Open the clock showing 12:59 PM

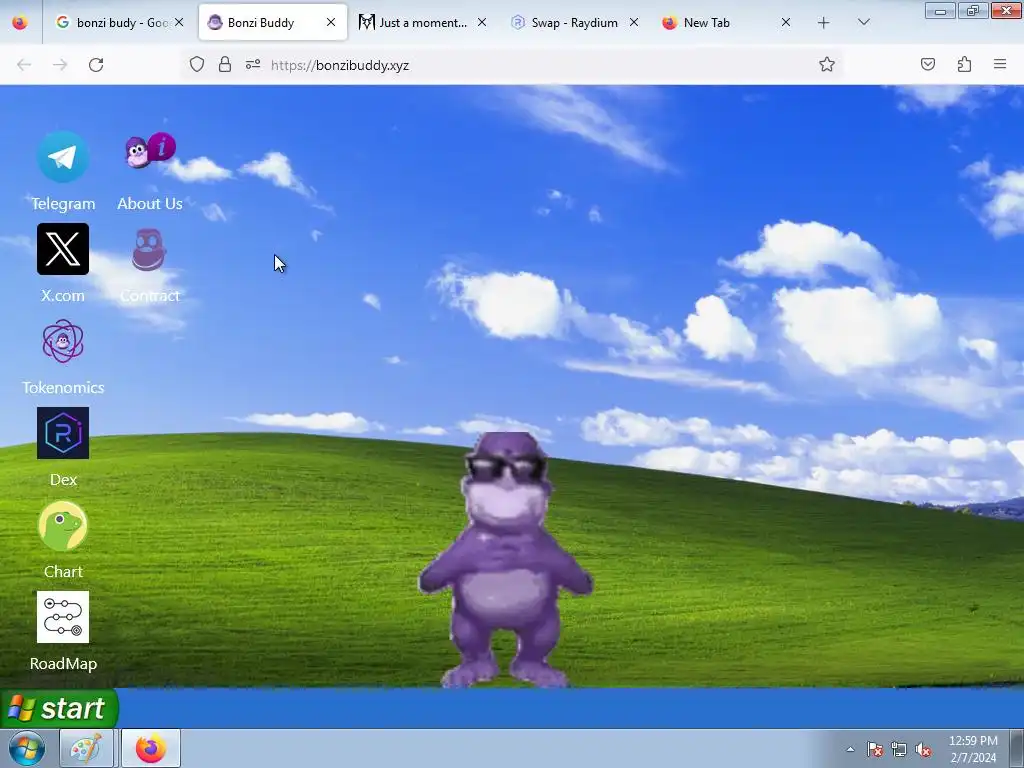[973, 749]
